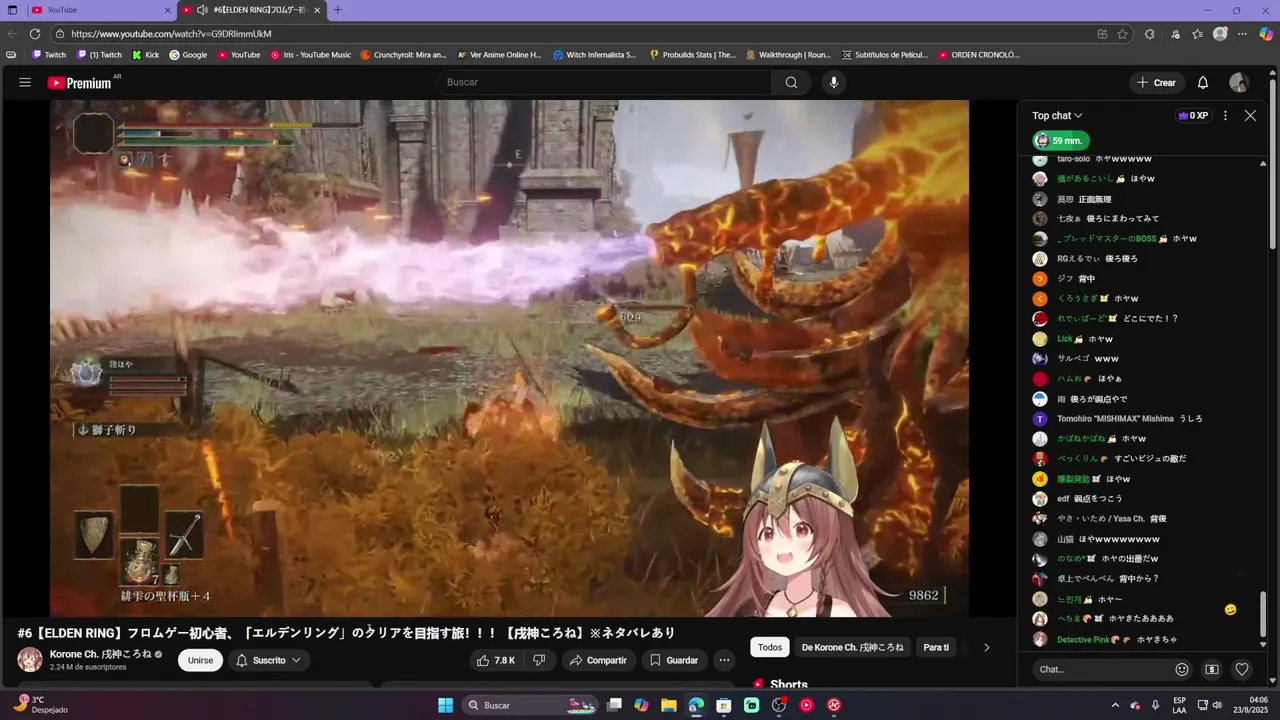The image size is (1280, 720).
Task: Select the Para ti filter chip
Action: coord(936,647)
